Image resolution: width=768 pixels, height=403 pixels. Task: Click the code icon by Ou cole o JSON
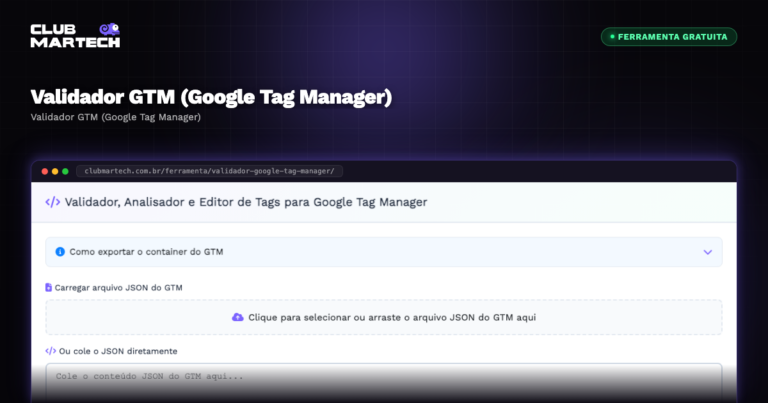(x=50, y=351)
